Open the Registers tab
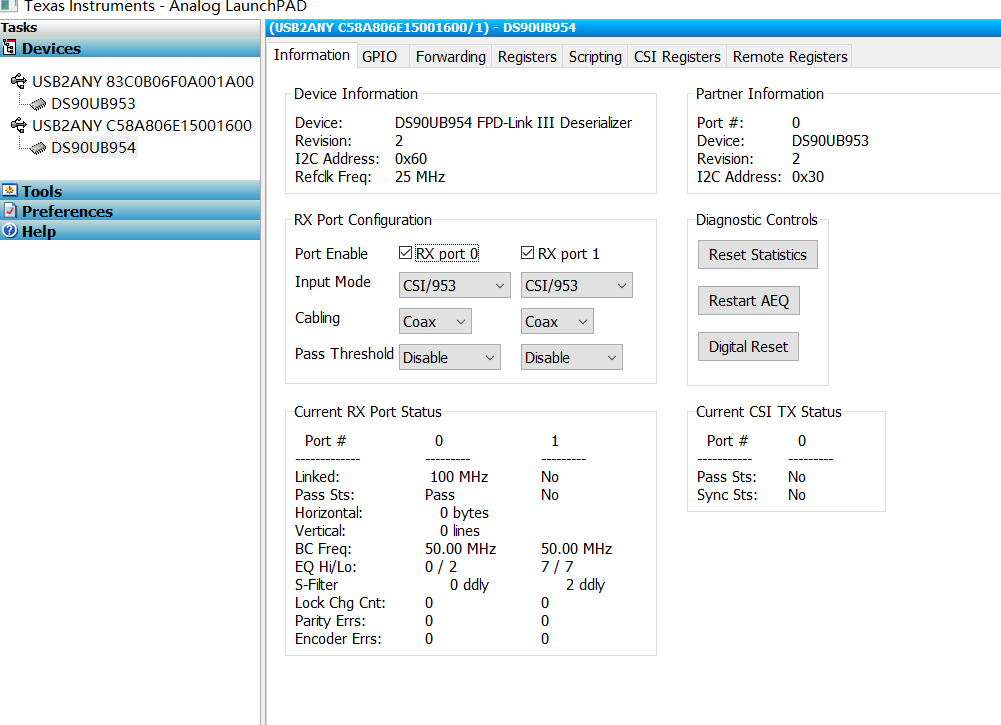Viewport: 1001px width, 725px height. click(527, 57)
